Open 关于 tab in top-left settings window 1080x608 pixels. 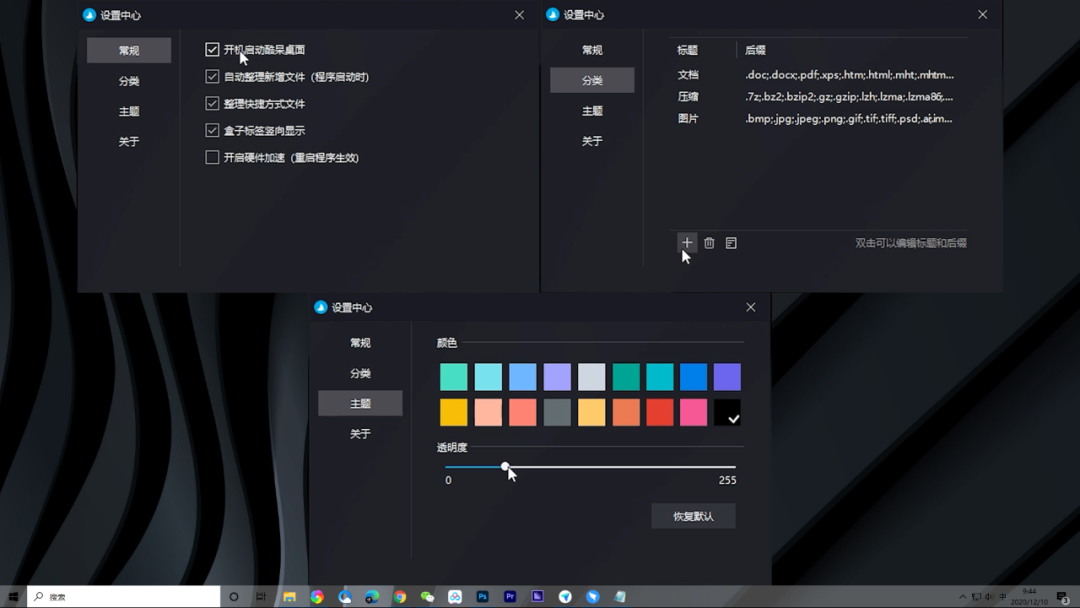pos(129,141)
